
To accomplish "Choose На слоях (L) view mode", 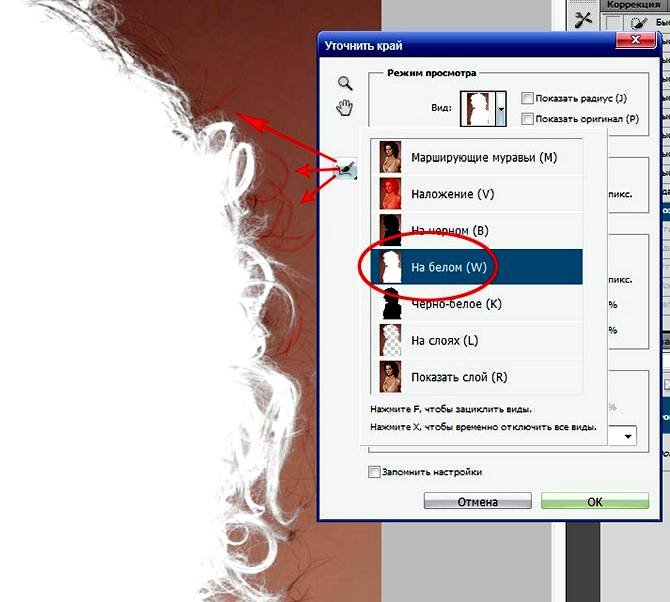I will coord(476,341).
